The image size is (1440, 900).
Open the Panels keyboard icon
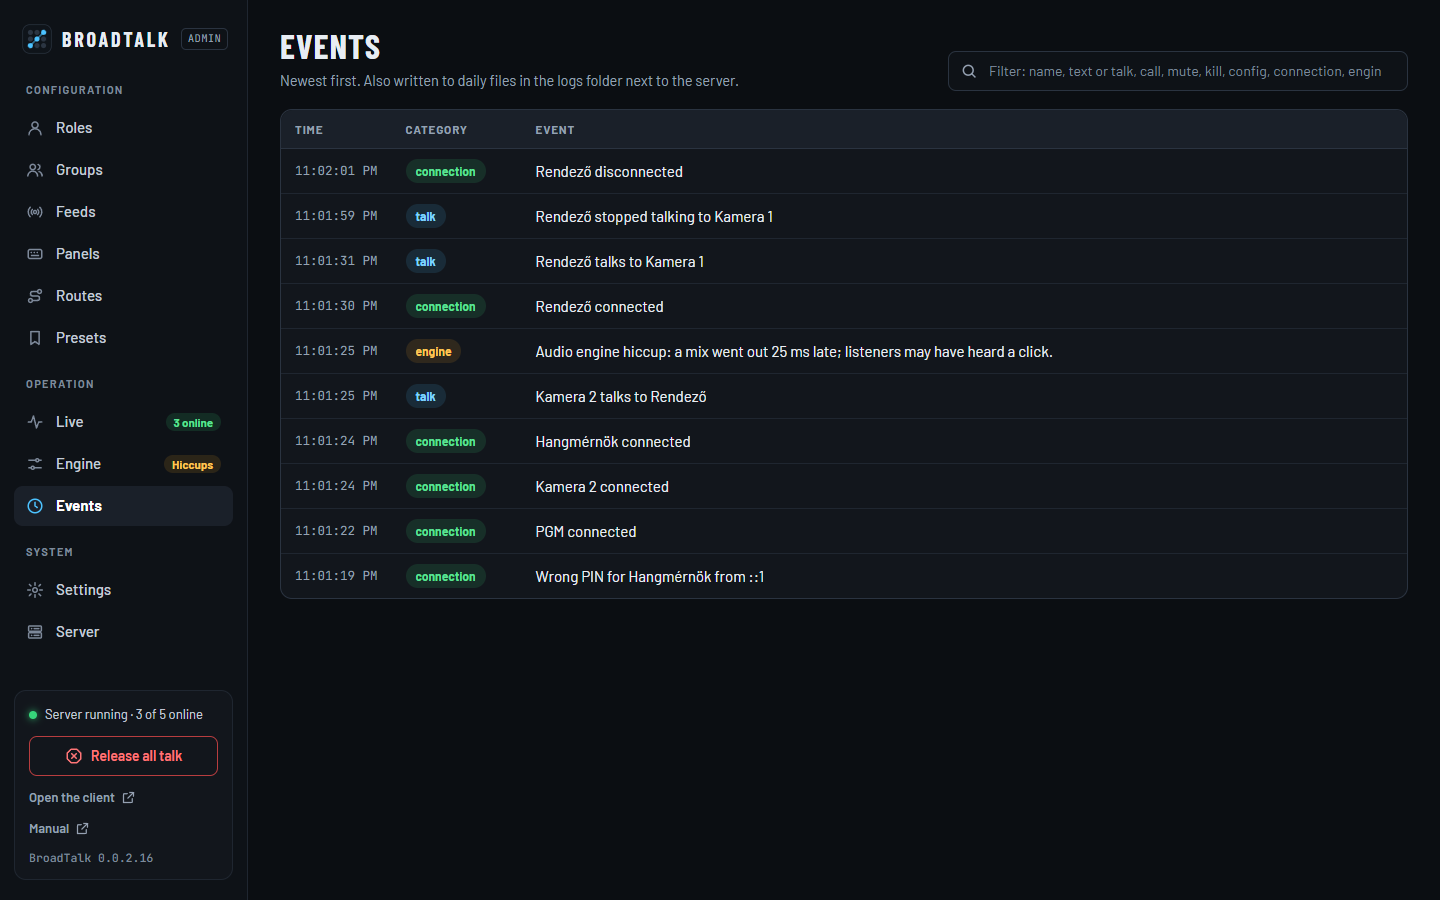click(x=35, y=254)
